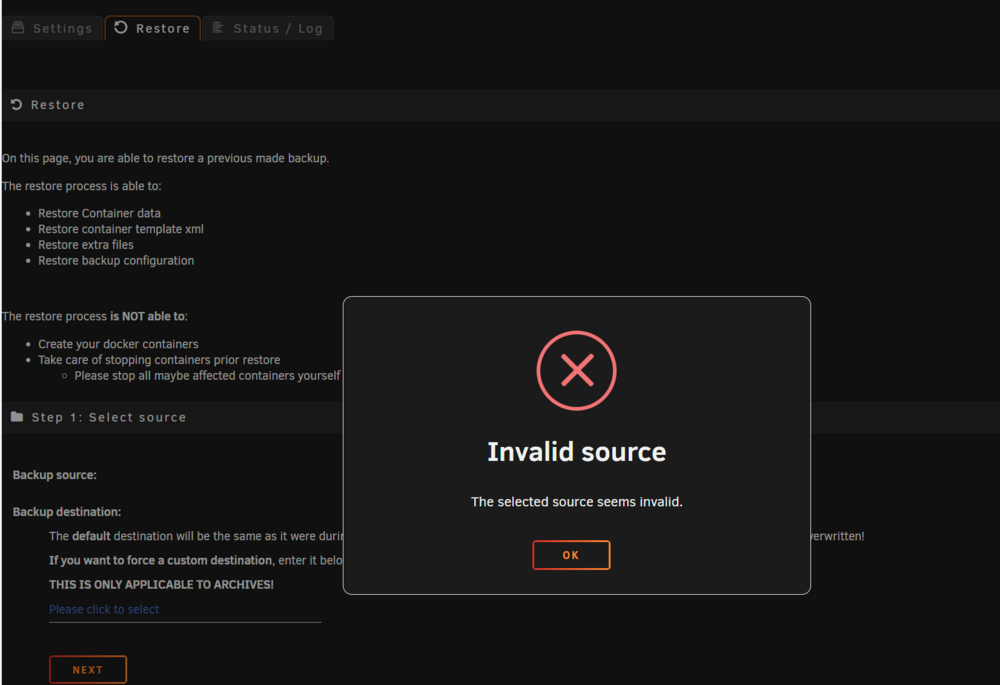Click the Restore tab circular arrow icon

121,27
